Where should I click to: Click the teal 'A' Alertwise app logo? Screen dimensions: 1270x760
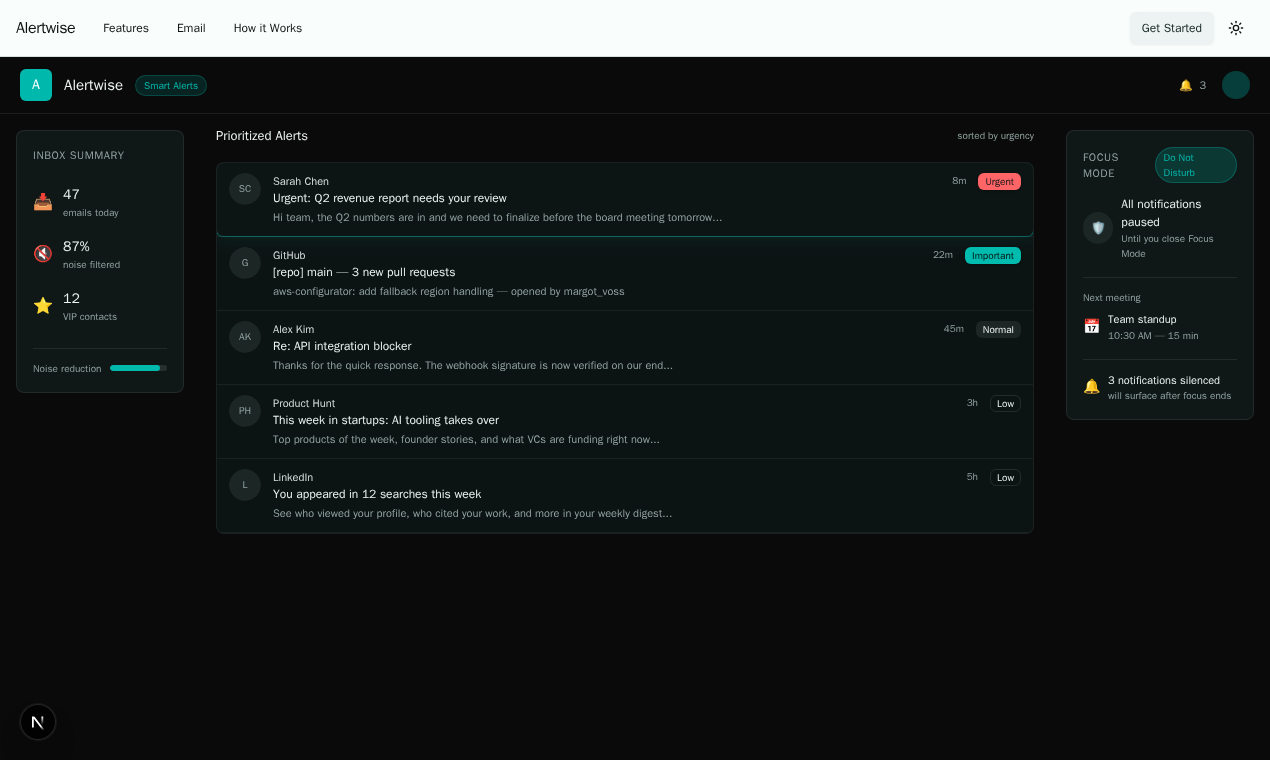[x=36, y=85]
